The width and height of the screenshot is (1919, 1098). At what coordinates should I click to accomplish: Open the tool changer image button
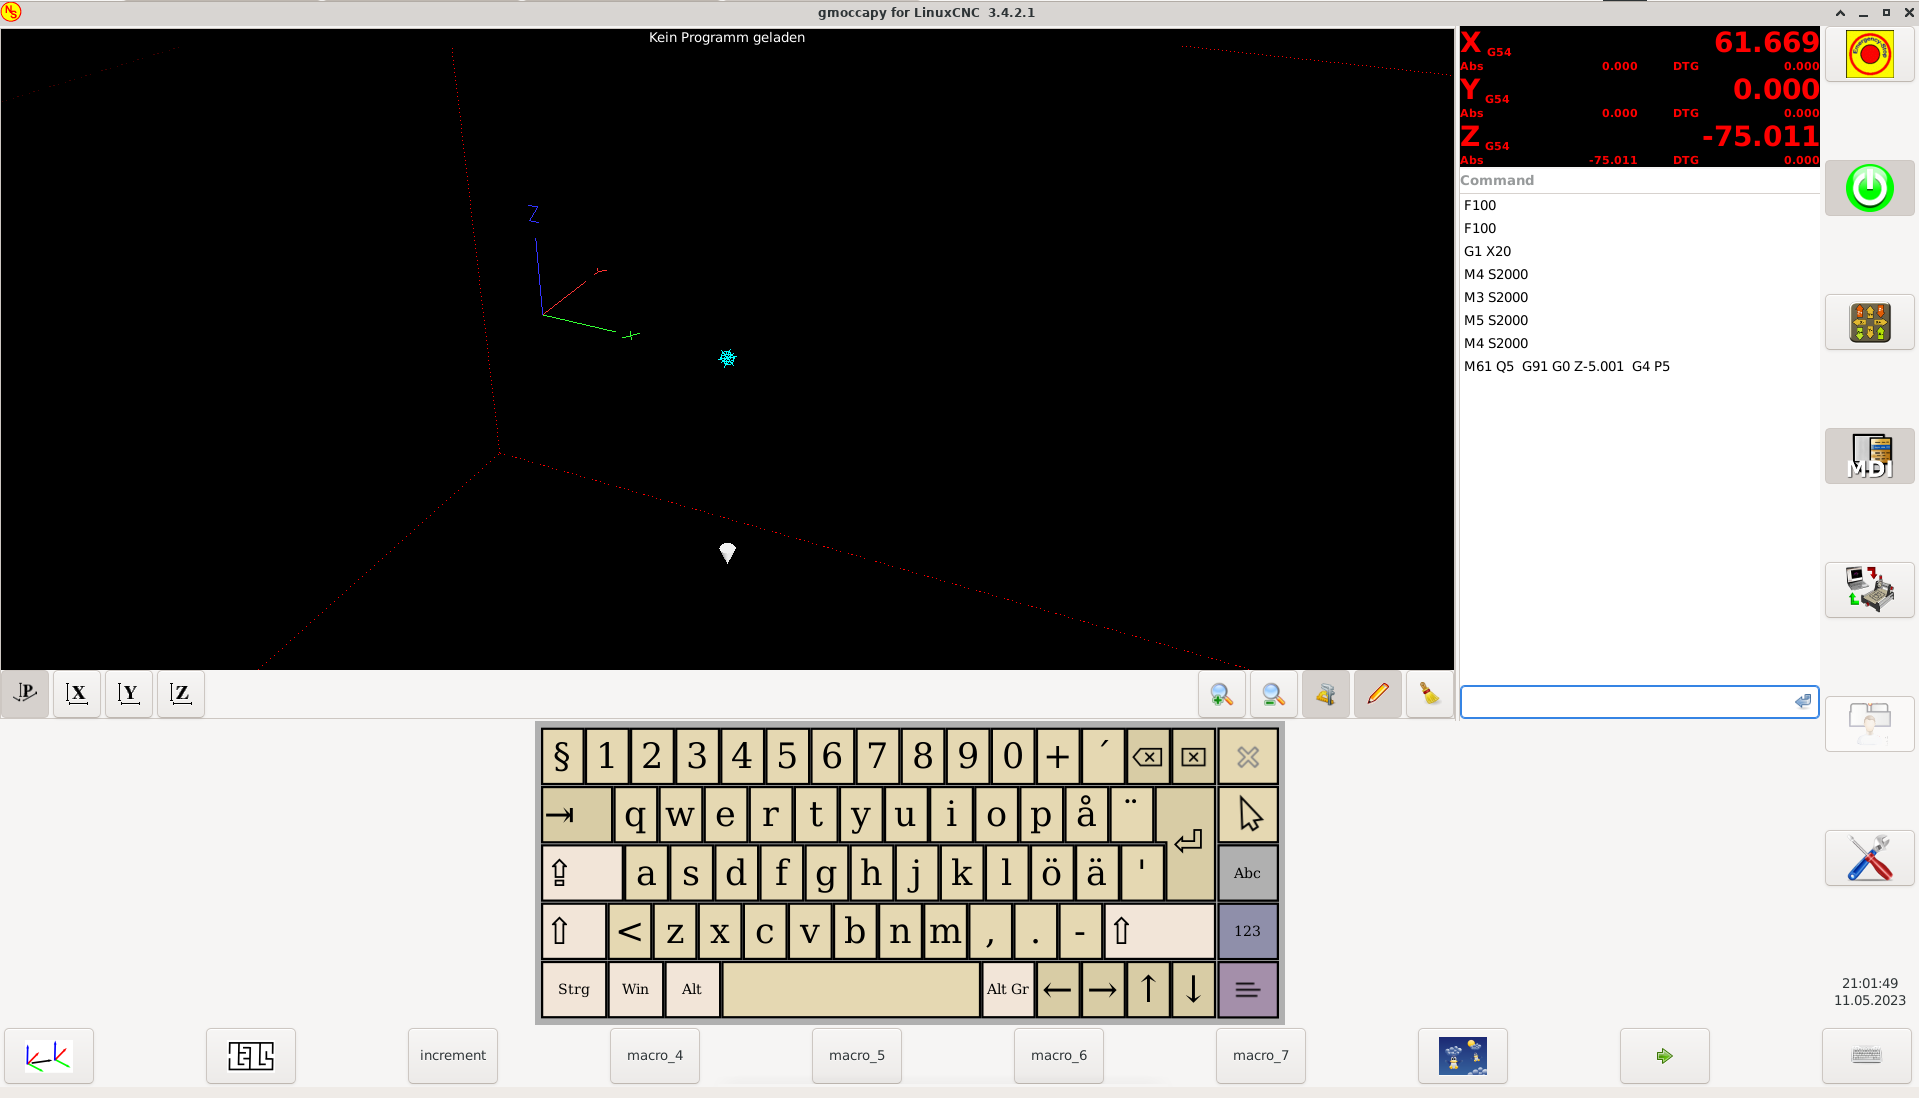1463,1056
